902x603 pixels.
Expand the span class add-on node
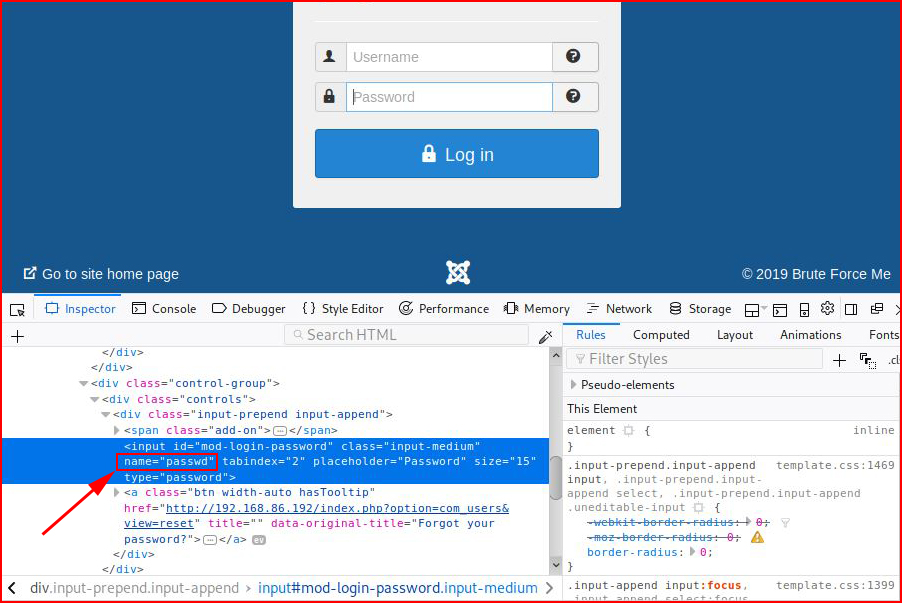point(116,430)
